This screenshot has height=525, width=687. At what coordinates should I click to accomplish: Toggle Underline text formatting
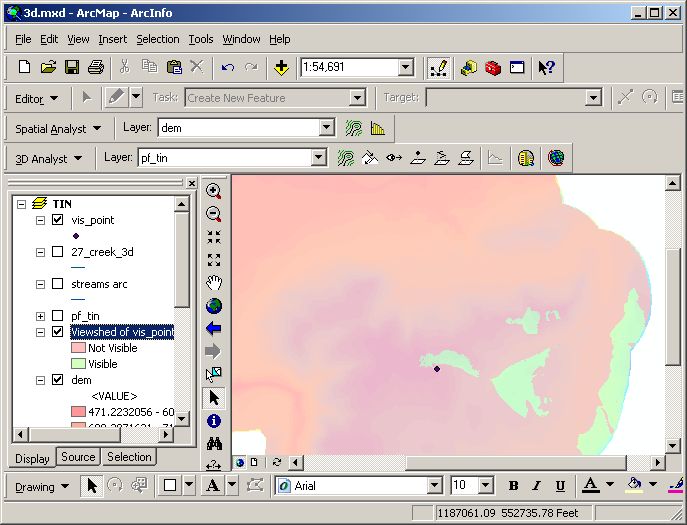[x=560, y=486]
